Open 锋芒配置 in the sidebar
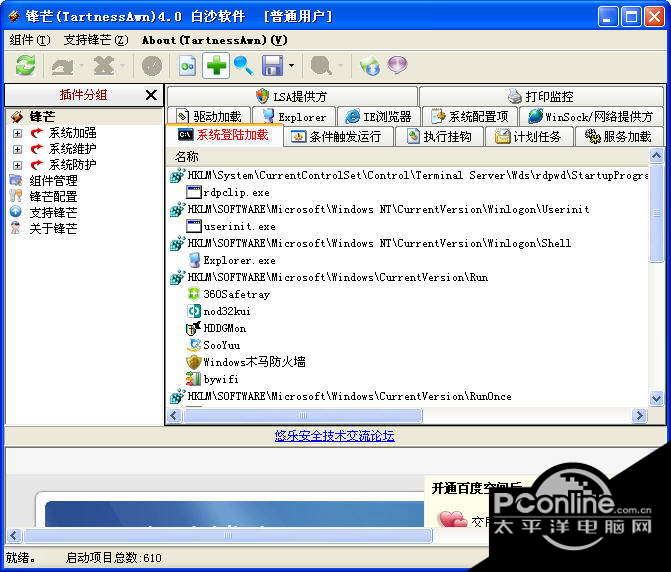Screen dimensions: 671x572 click(x=53, y=197)
